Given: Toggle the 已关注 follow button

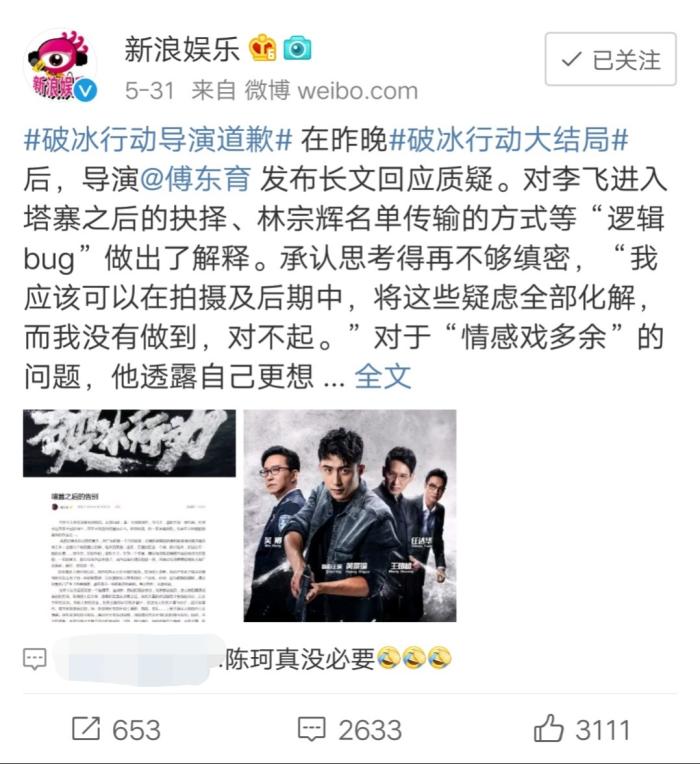Looking at the screenshot, I should [610, 59].
